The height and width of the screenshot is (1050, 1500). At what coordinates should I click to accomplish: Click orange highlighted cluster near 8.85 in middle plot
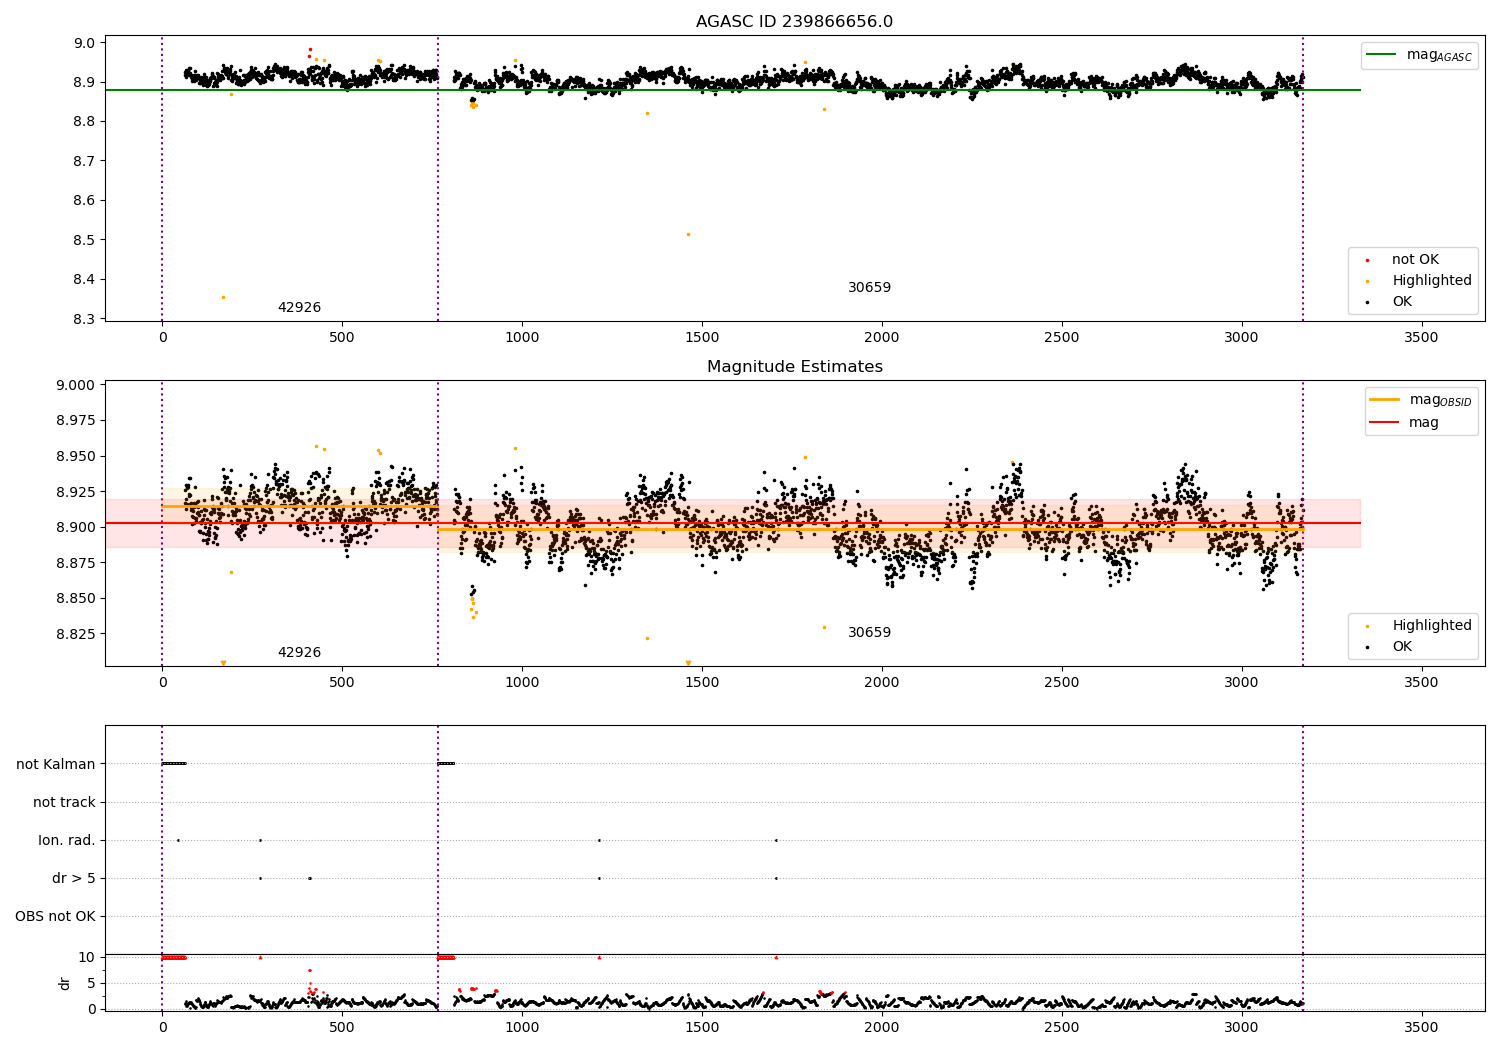pyautogui.click(x=474, y=606)
